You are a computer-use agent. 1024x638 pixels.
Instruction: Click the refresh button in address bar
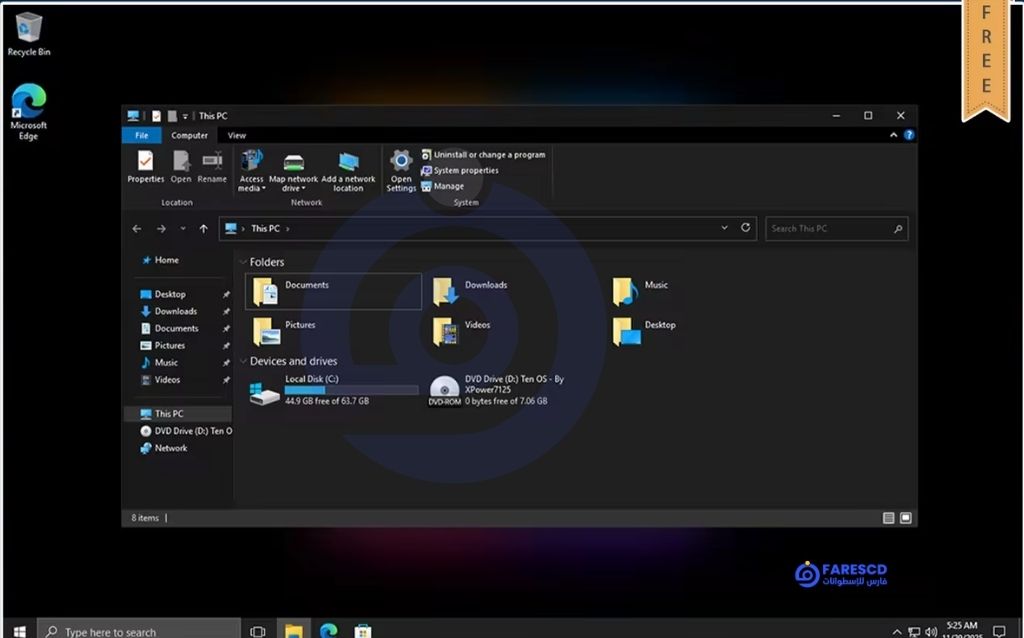coord(745,228)
